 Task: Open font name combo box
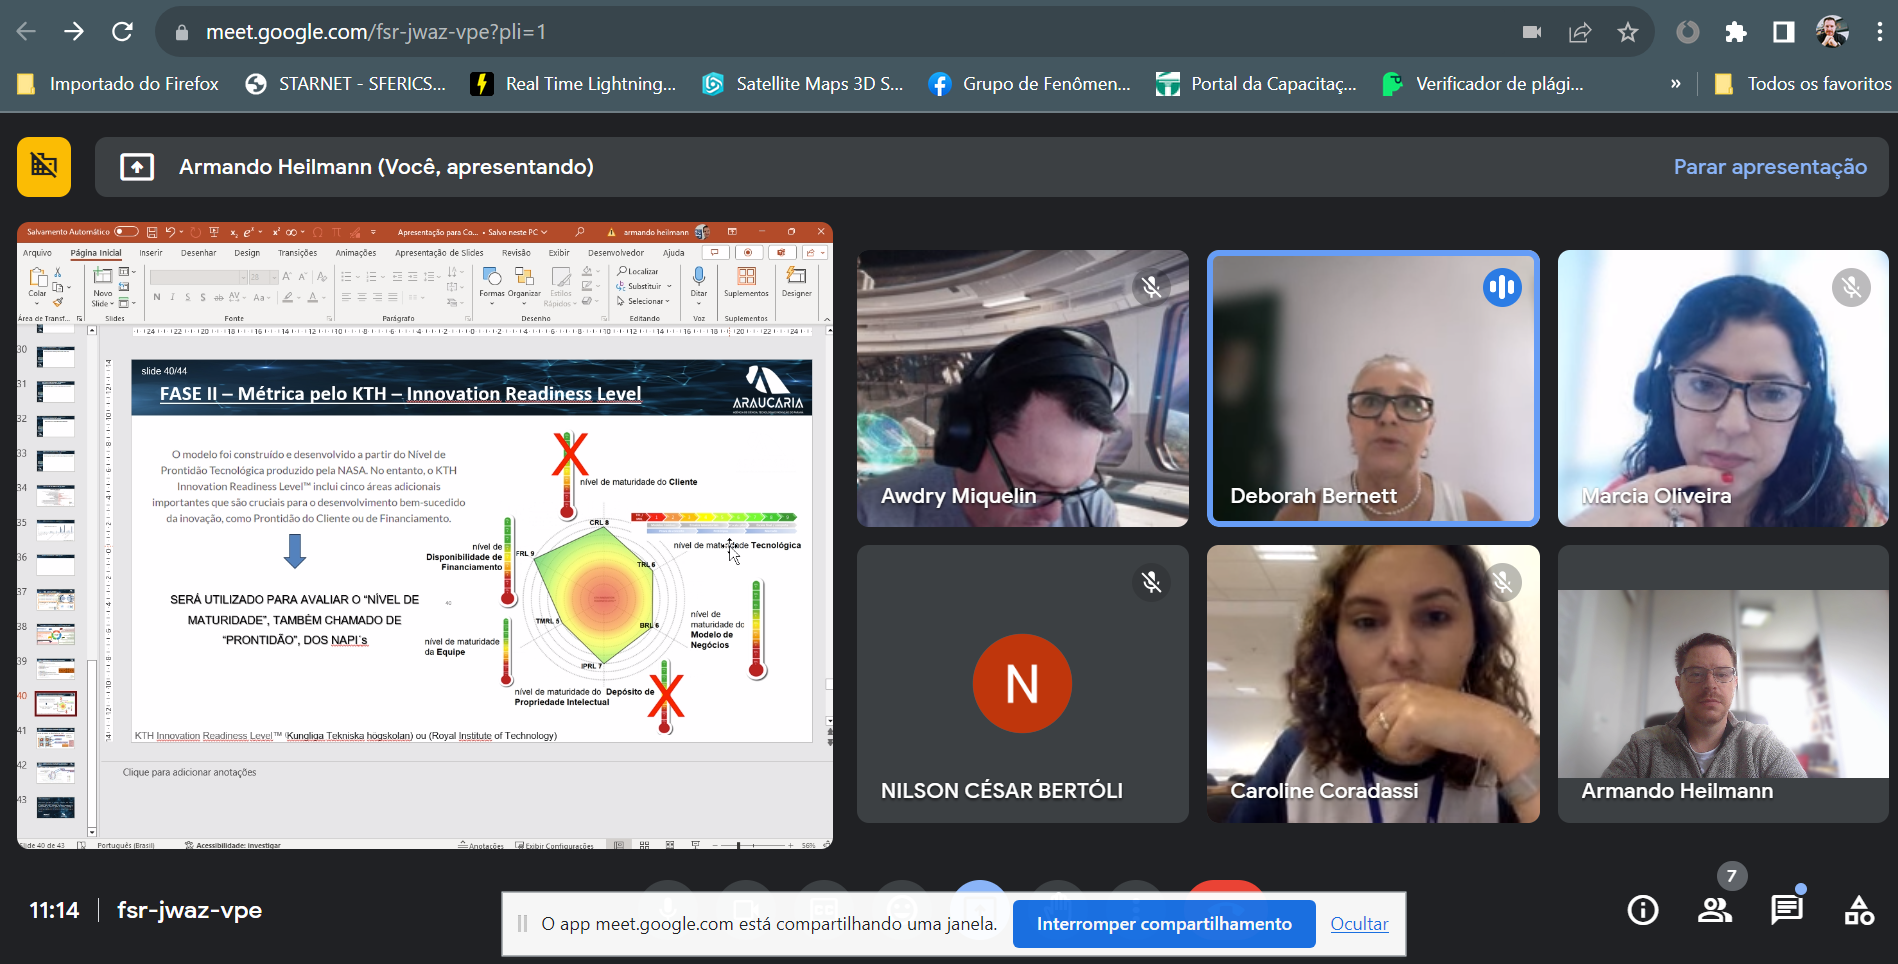coord(197,277)
